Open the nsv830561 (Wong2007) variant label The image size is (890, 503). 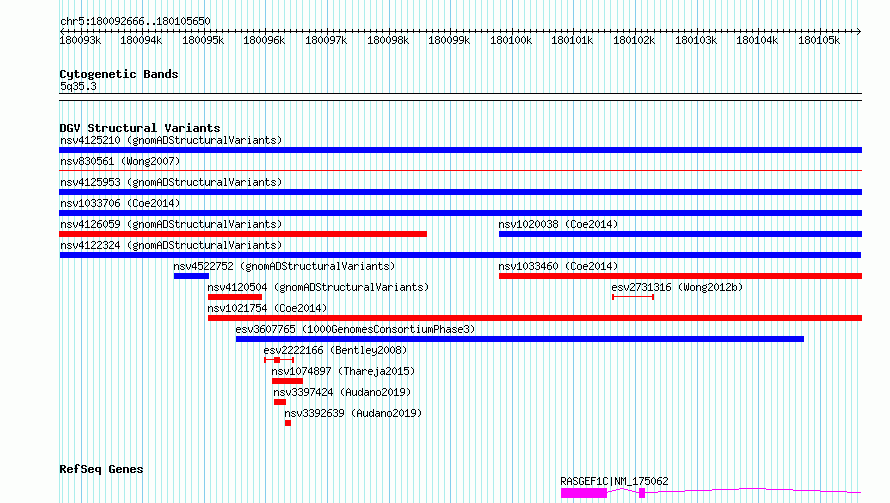(120, 161)
